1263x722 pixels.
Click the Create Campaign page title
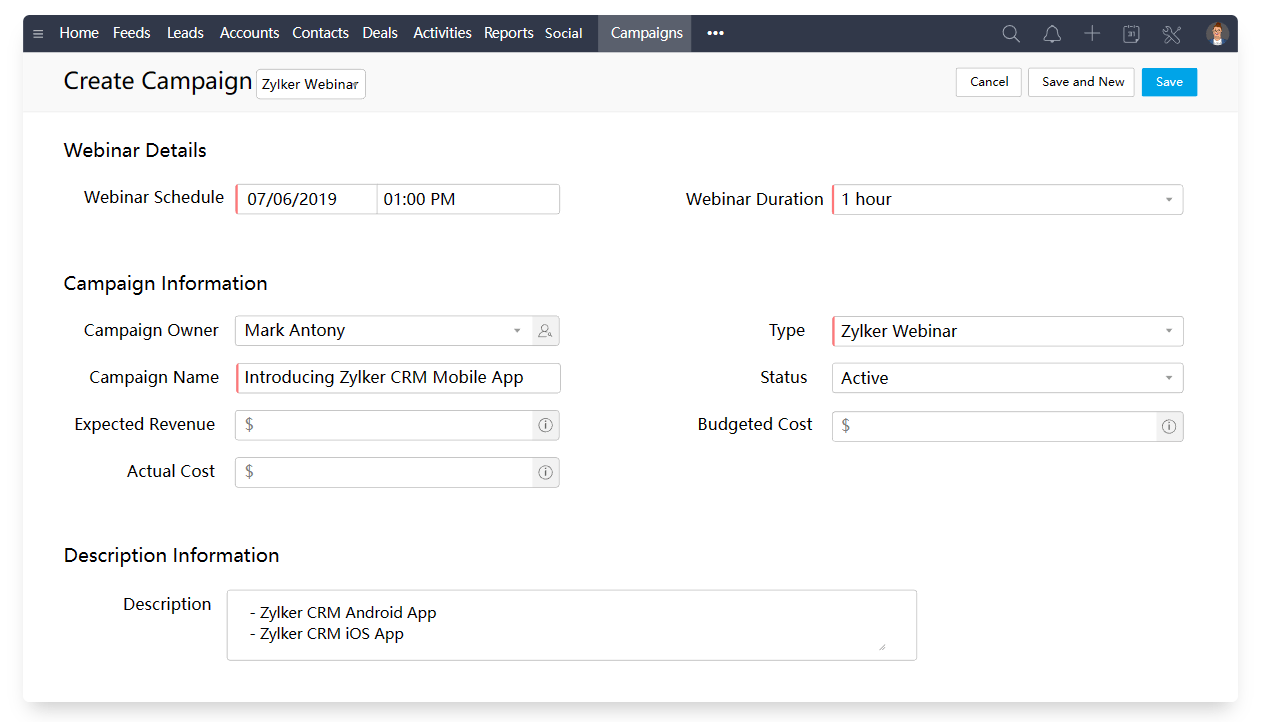point(158,81)
